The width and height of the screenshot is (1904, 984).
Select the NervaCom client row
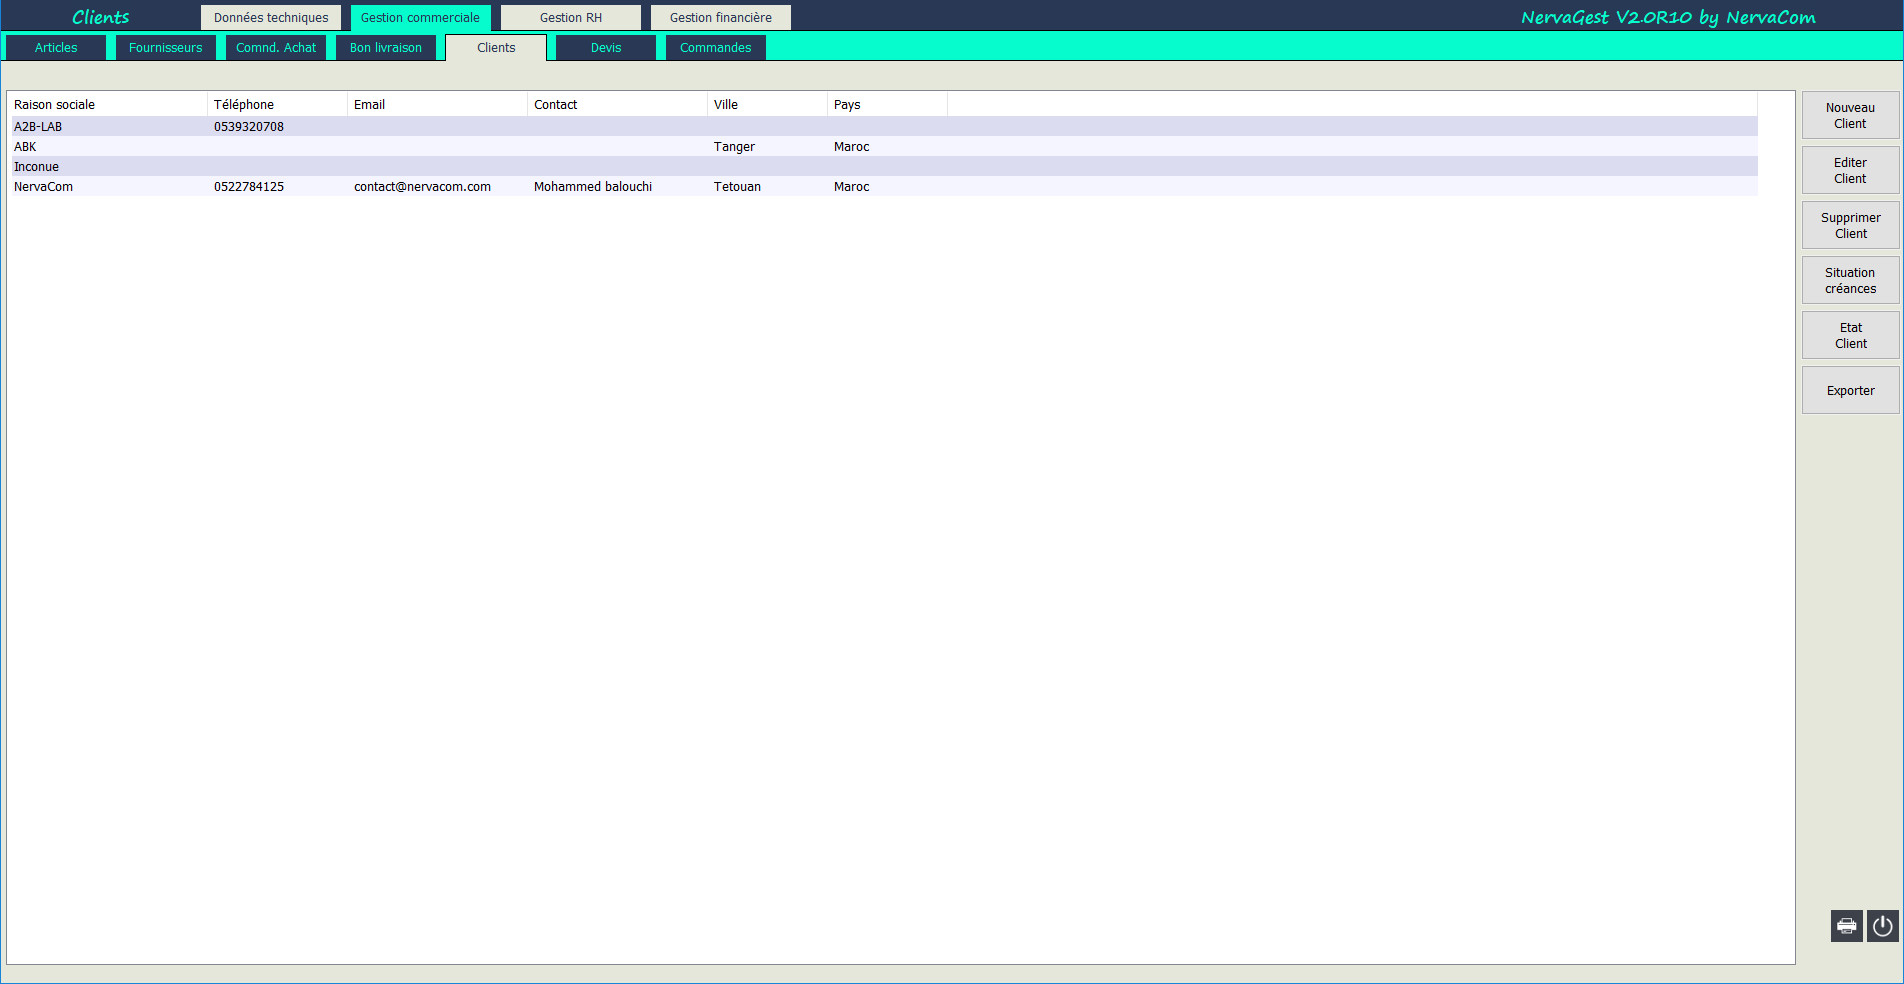[x=44, y=187]
